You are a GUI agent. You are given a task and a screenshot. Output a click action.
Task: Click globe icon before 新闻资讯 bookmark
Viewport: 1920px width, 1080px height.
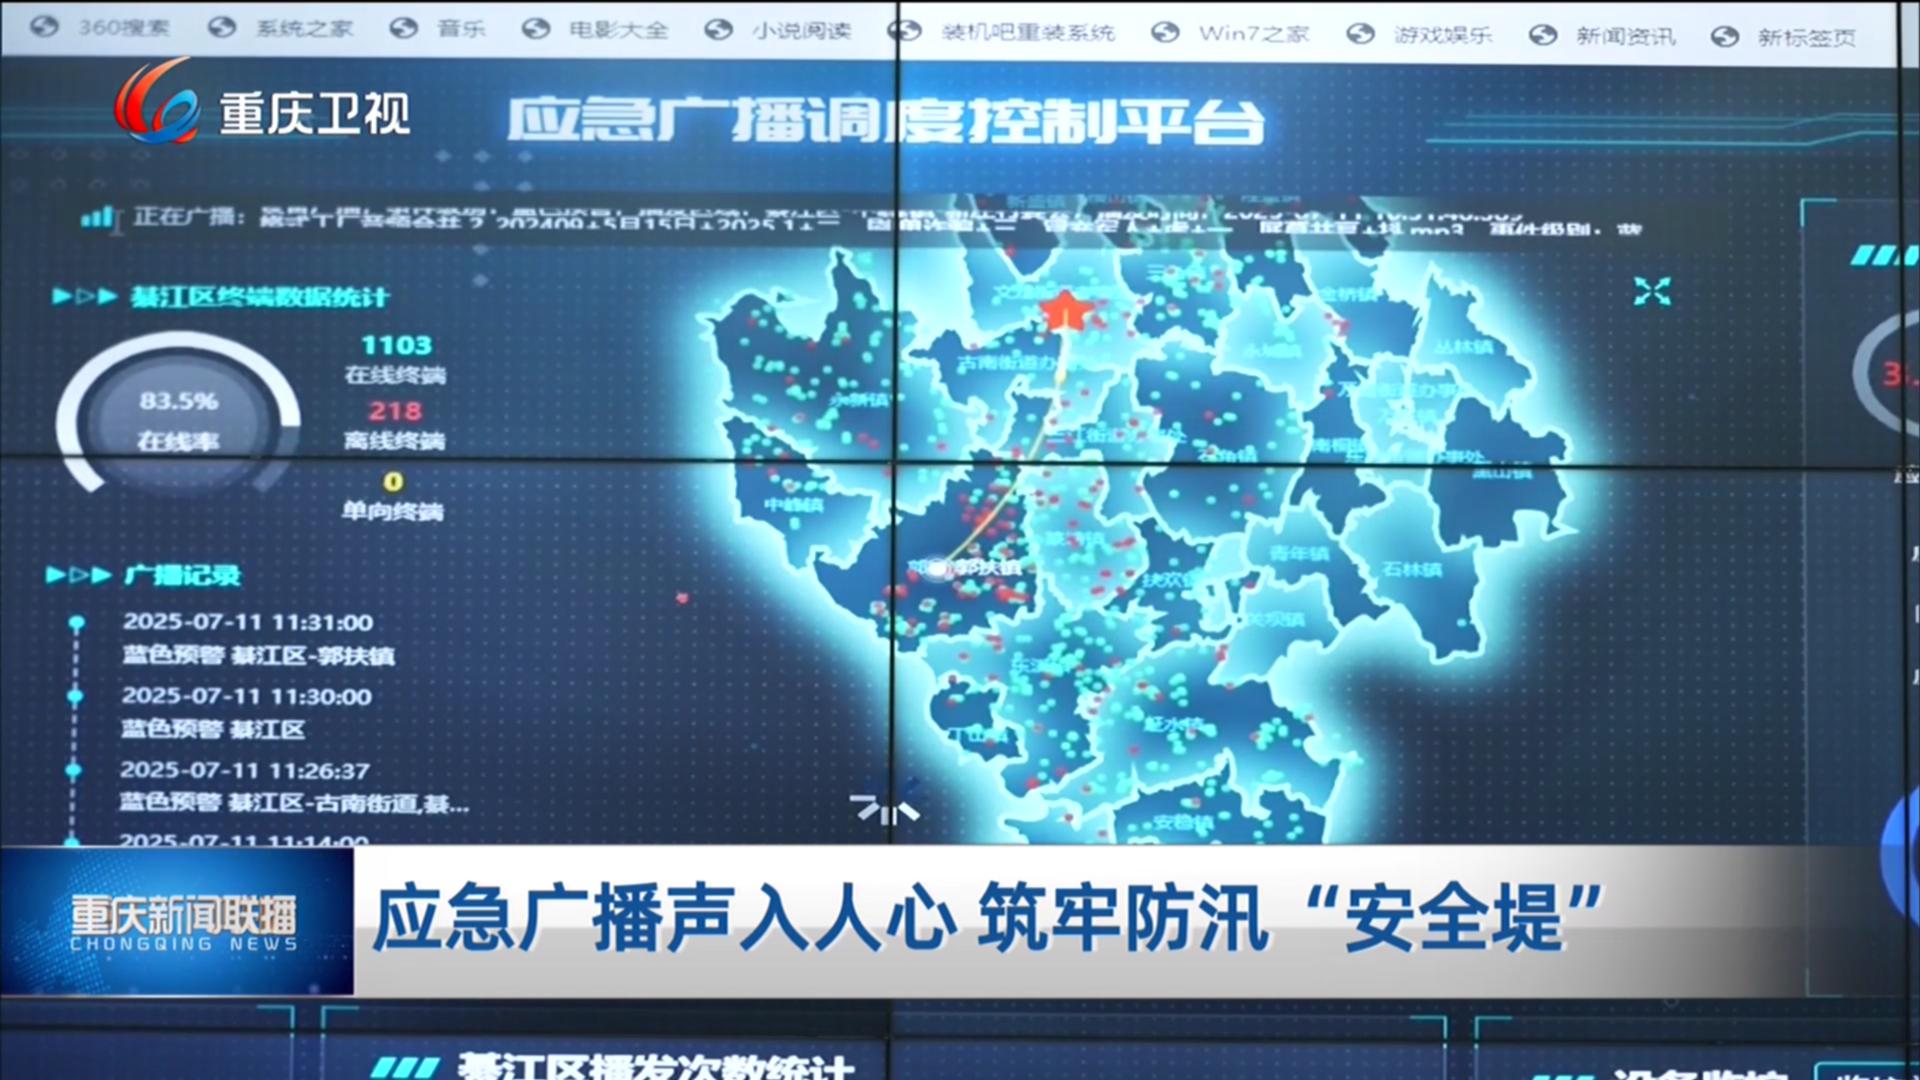(x=1543, y=35)
